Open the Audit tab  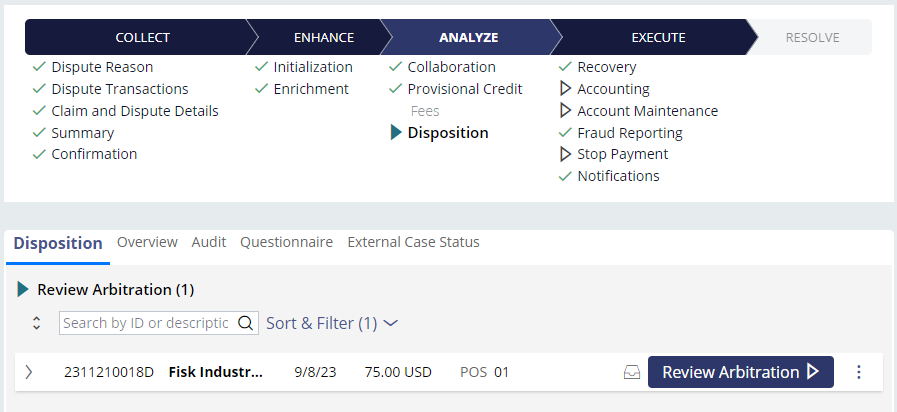[x=209, y=242]
